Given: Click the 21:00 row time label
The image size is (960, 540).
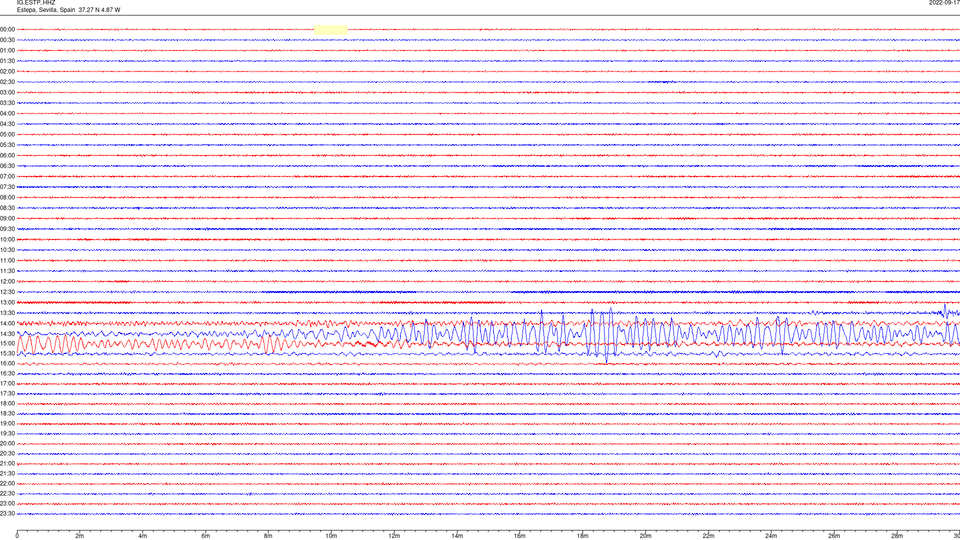Looking at the screenshot, I should point(7,463).
